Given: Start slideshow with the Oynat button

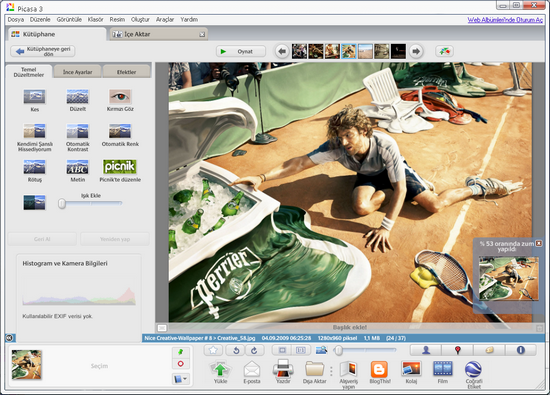Looking at the screenshot, I should 241,51.
